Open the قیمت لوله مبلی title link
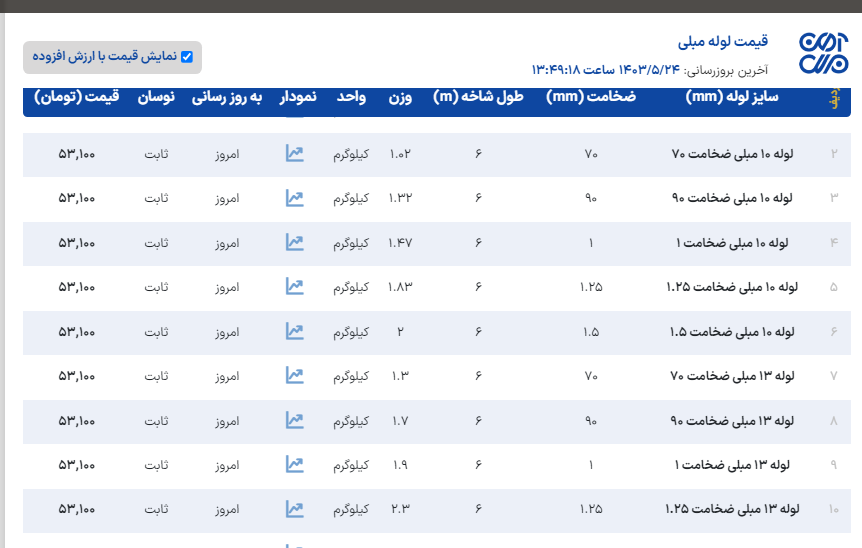Viewport: 862px width, 548px height. 723,42
